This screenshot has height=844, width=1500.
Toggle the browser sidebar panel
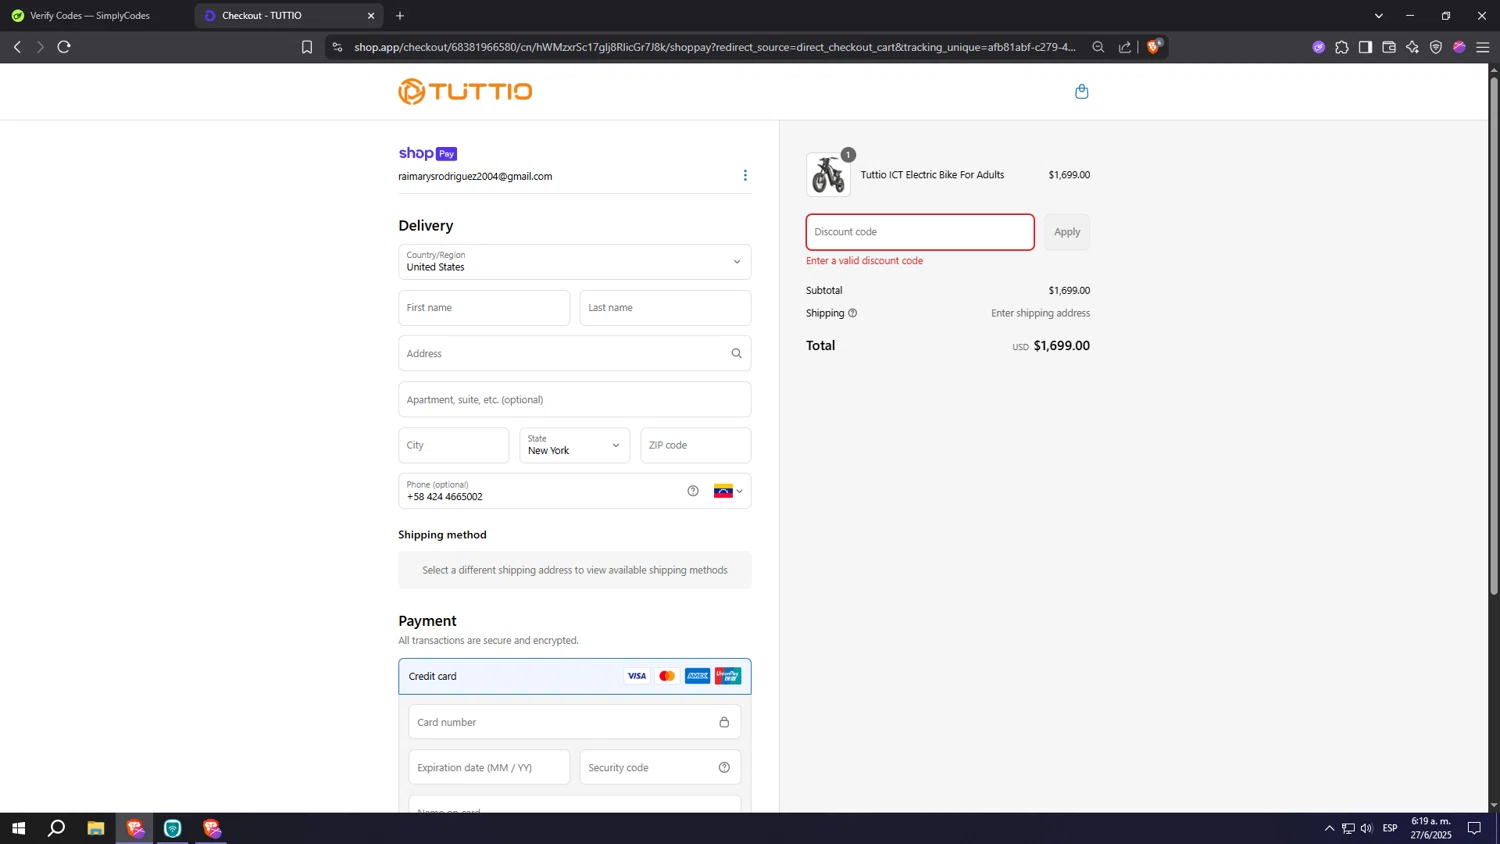pyautogui.click(x=1365, y=47)
